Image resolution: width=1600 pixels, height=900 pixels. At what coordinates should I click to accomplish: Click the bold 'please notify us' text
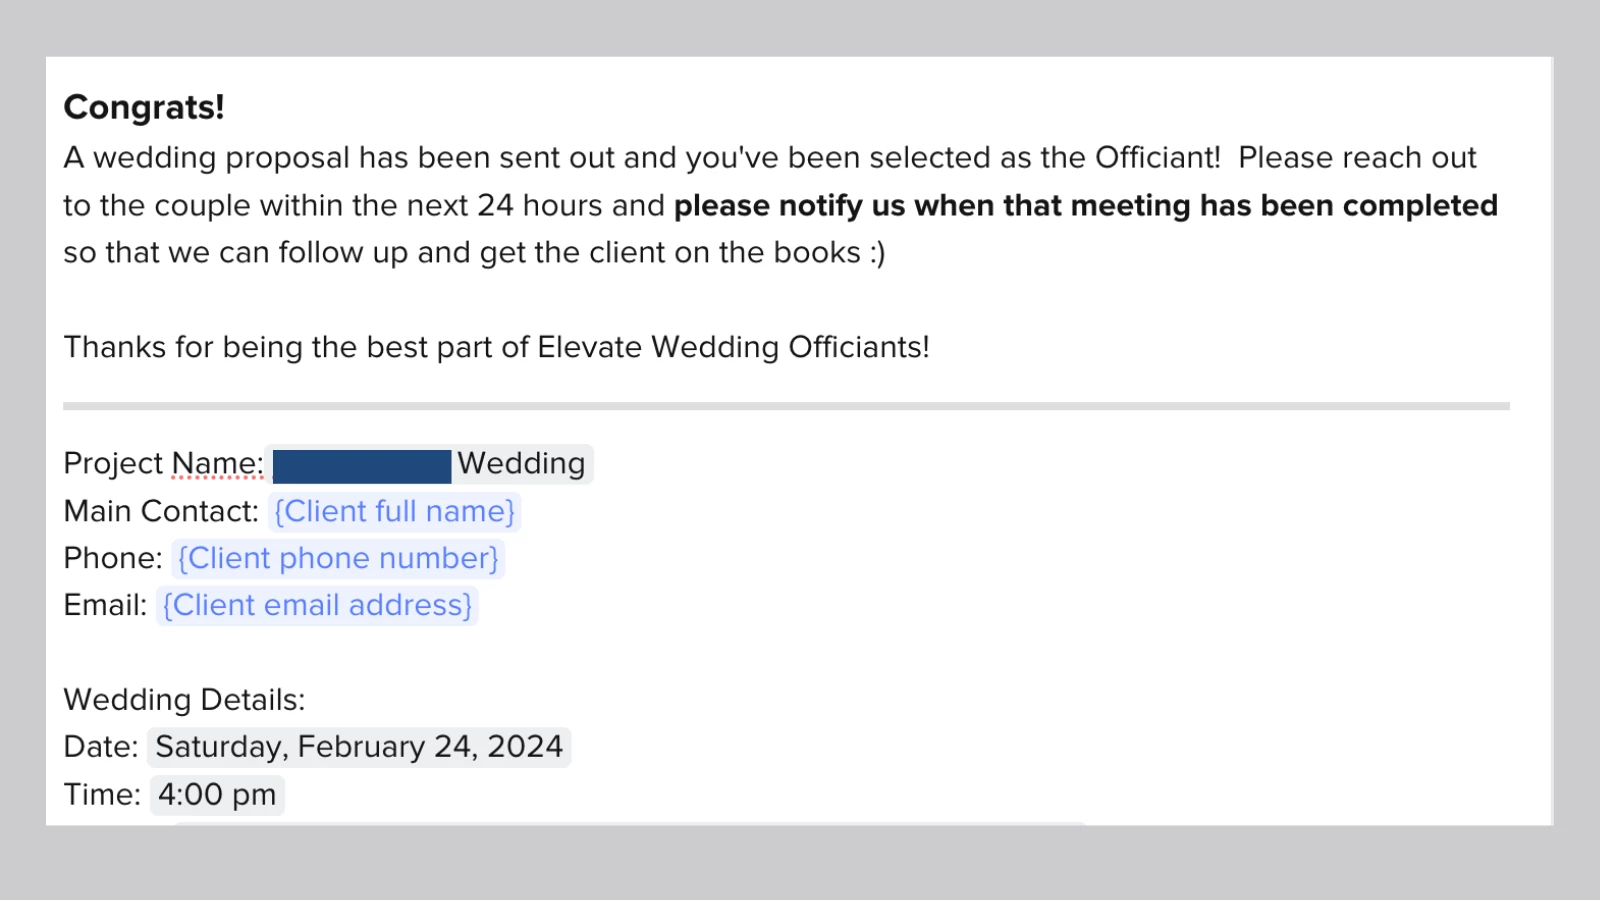[790, 206]
